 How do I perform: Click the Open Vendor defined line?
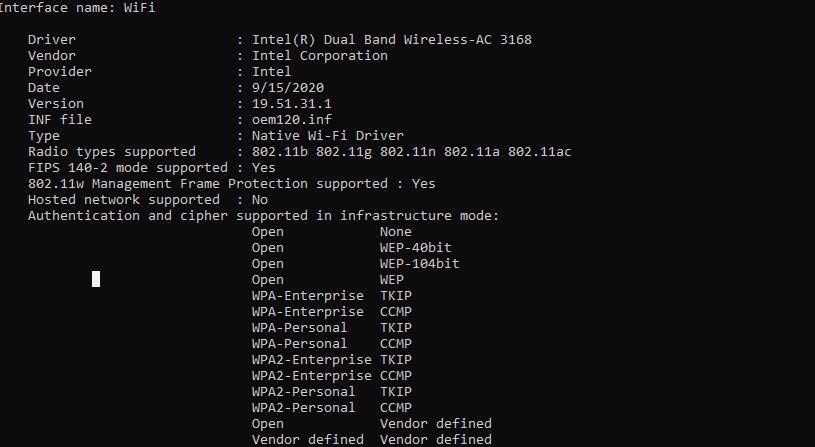coord(372,424)
